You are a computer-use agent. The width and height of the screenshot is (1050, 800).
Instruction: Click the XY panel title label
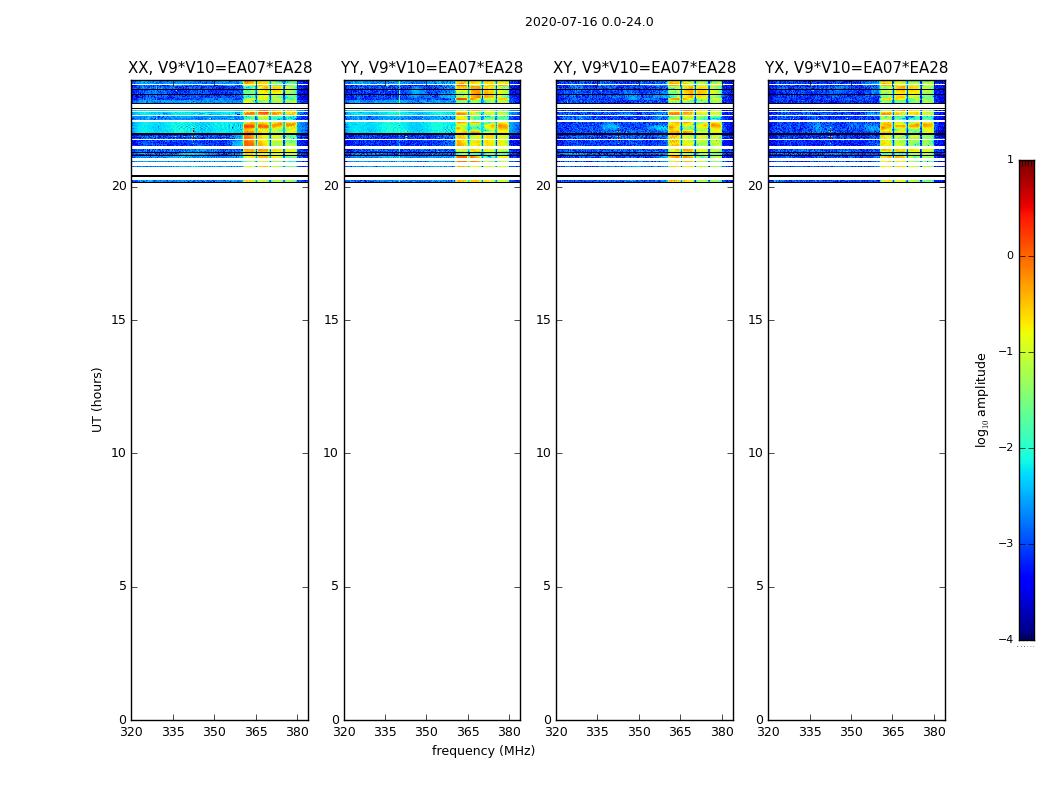pyautogui.click(x=644, y=68)
